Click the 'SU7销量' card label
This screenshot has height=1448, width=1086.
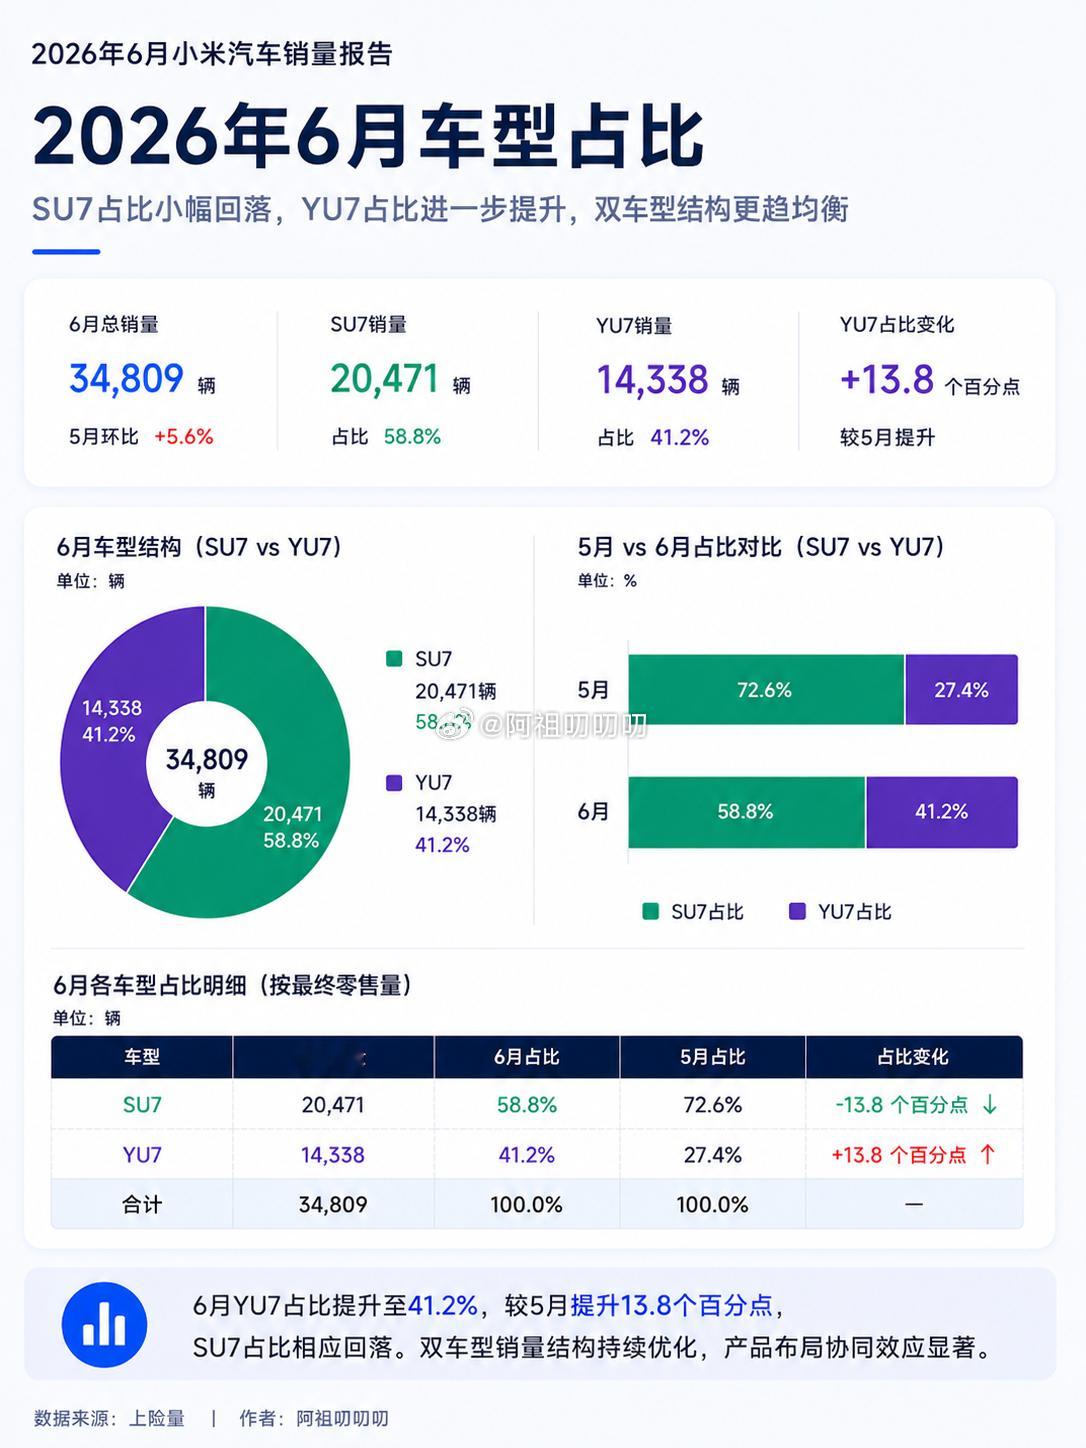click(x=369, y=324)
